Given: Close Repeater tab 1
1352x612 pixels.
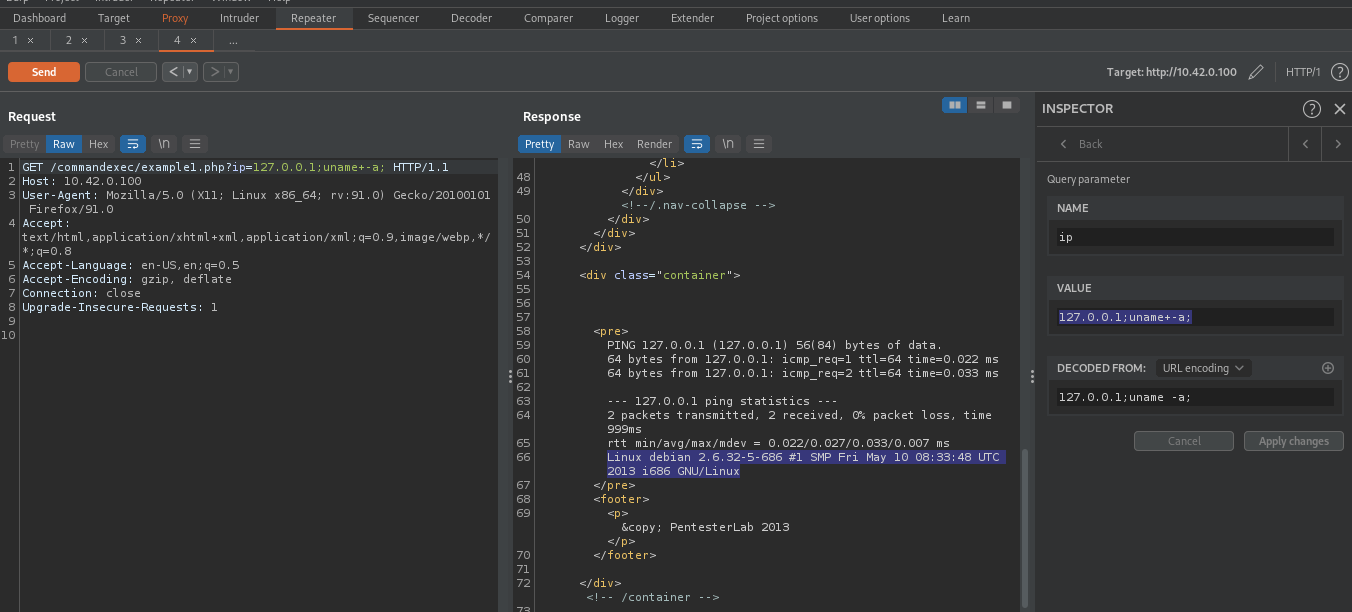Looking at the screenshot, I should tap(30, 40).
